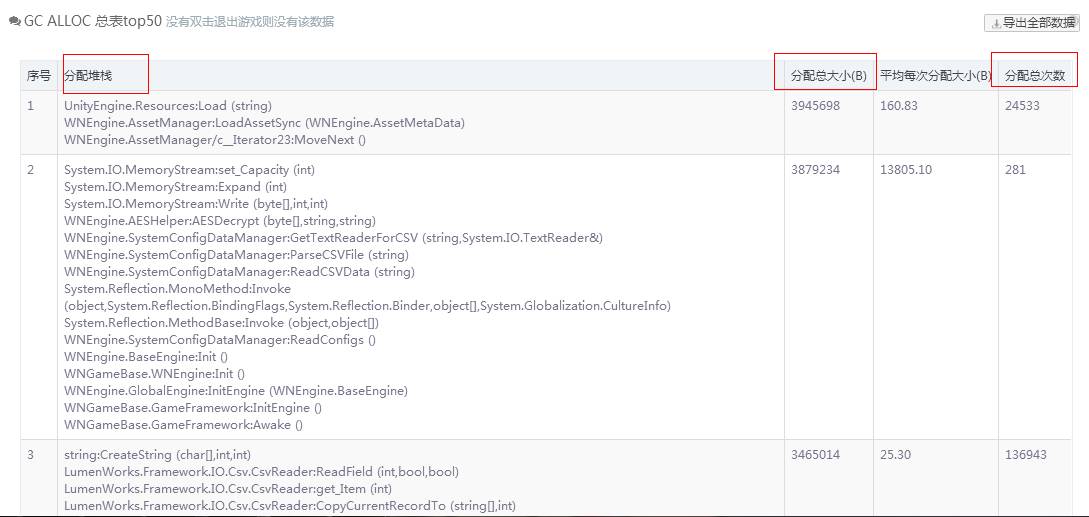Select the GC ALLOC 总表top50 title text
The width and height of the screenshot is (1089, 517).
94,22
